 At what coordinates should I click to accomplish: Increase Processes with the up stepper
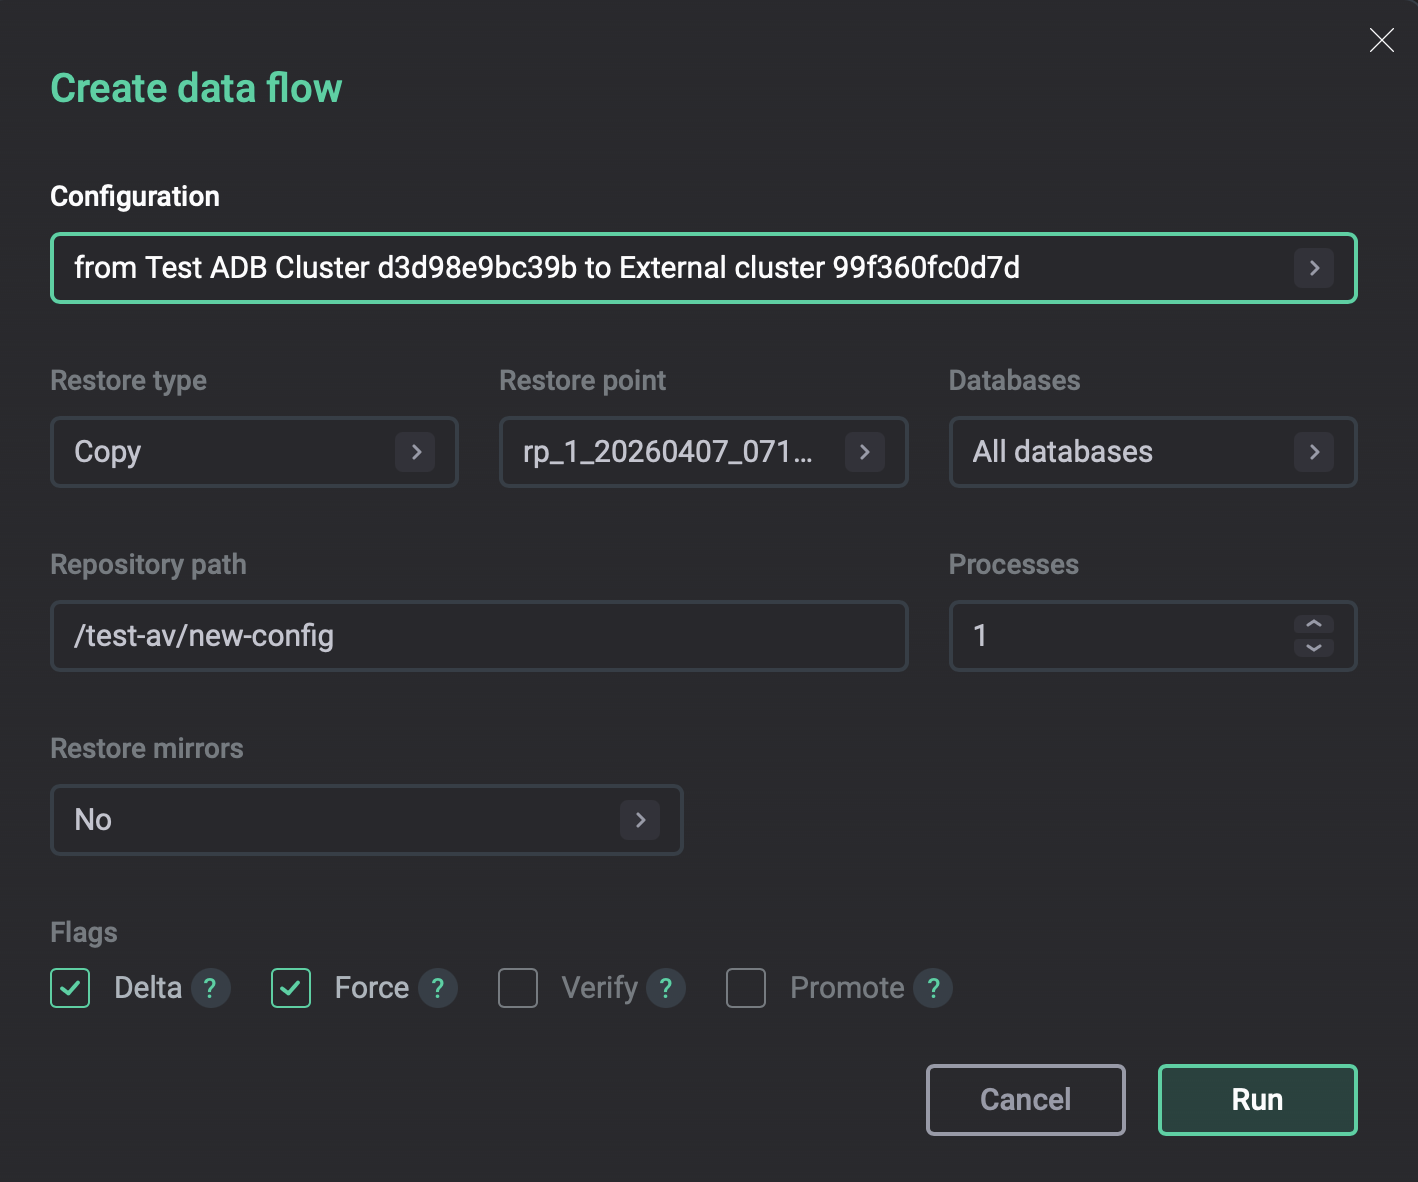pos(1314,625)
